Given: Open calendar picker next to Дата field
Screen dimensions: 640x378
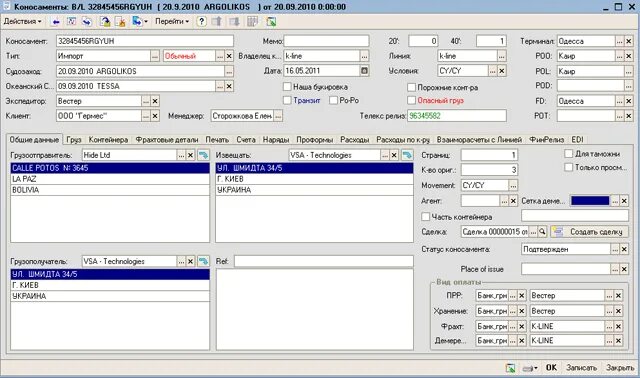Looking at the screenshot, I should [x=364, y=71].
